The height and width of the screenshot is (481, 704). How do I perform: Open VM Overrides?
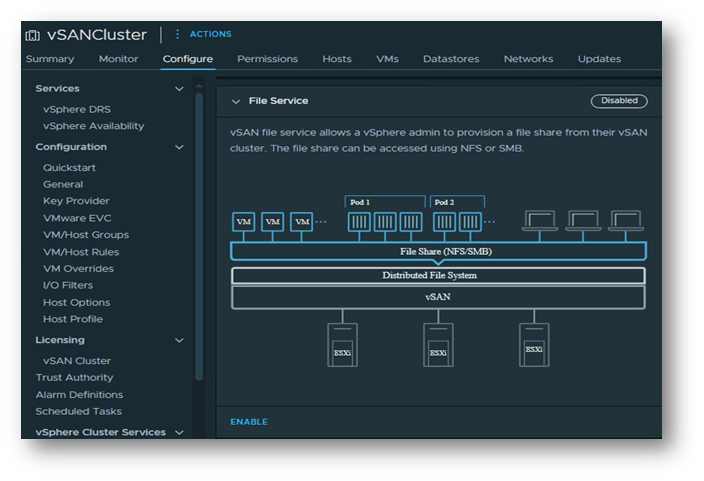pos(79,269)
